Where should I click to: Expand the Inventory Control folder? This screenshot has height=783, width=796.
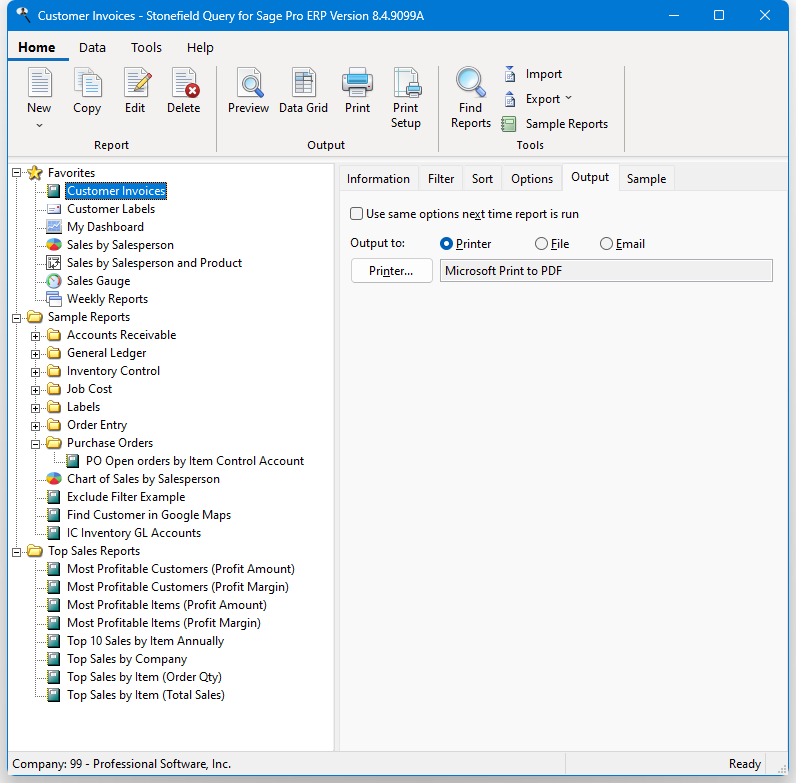pyautogui.click(x=35, y=372)
